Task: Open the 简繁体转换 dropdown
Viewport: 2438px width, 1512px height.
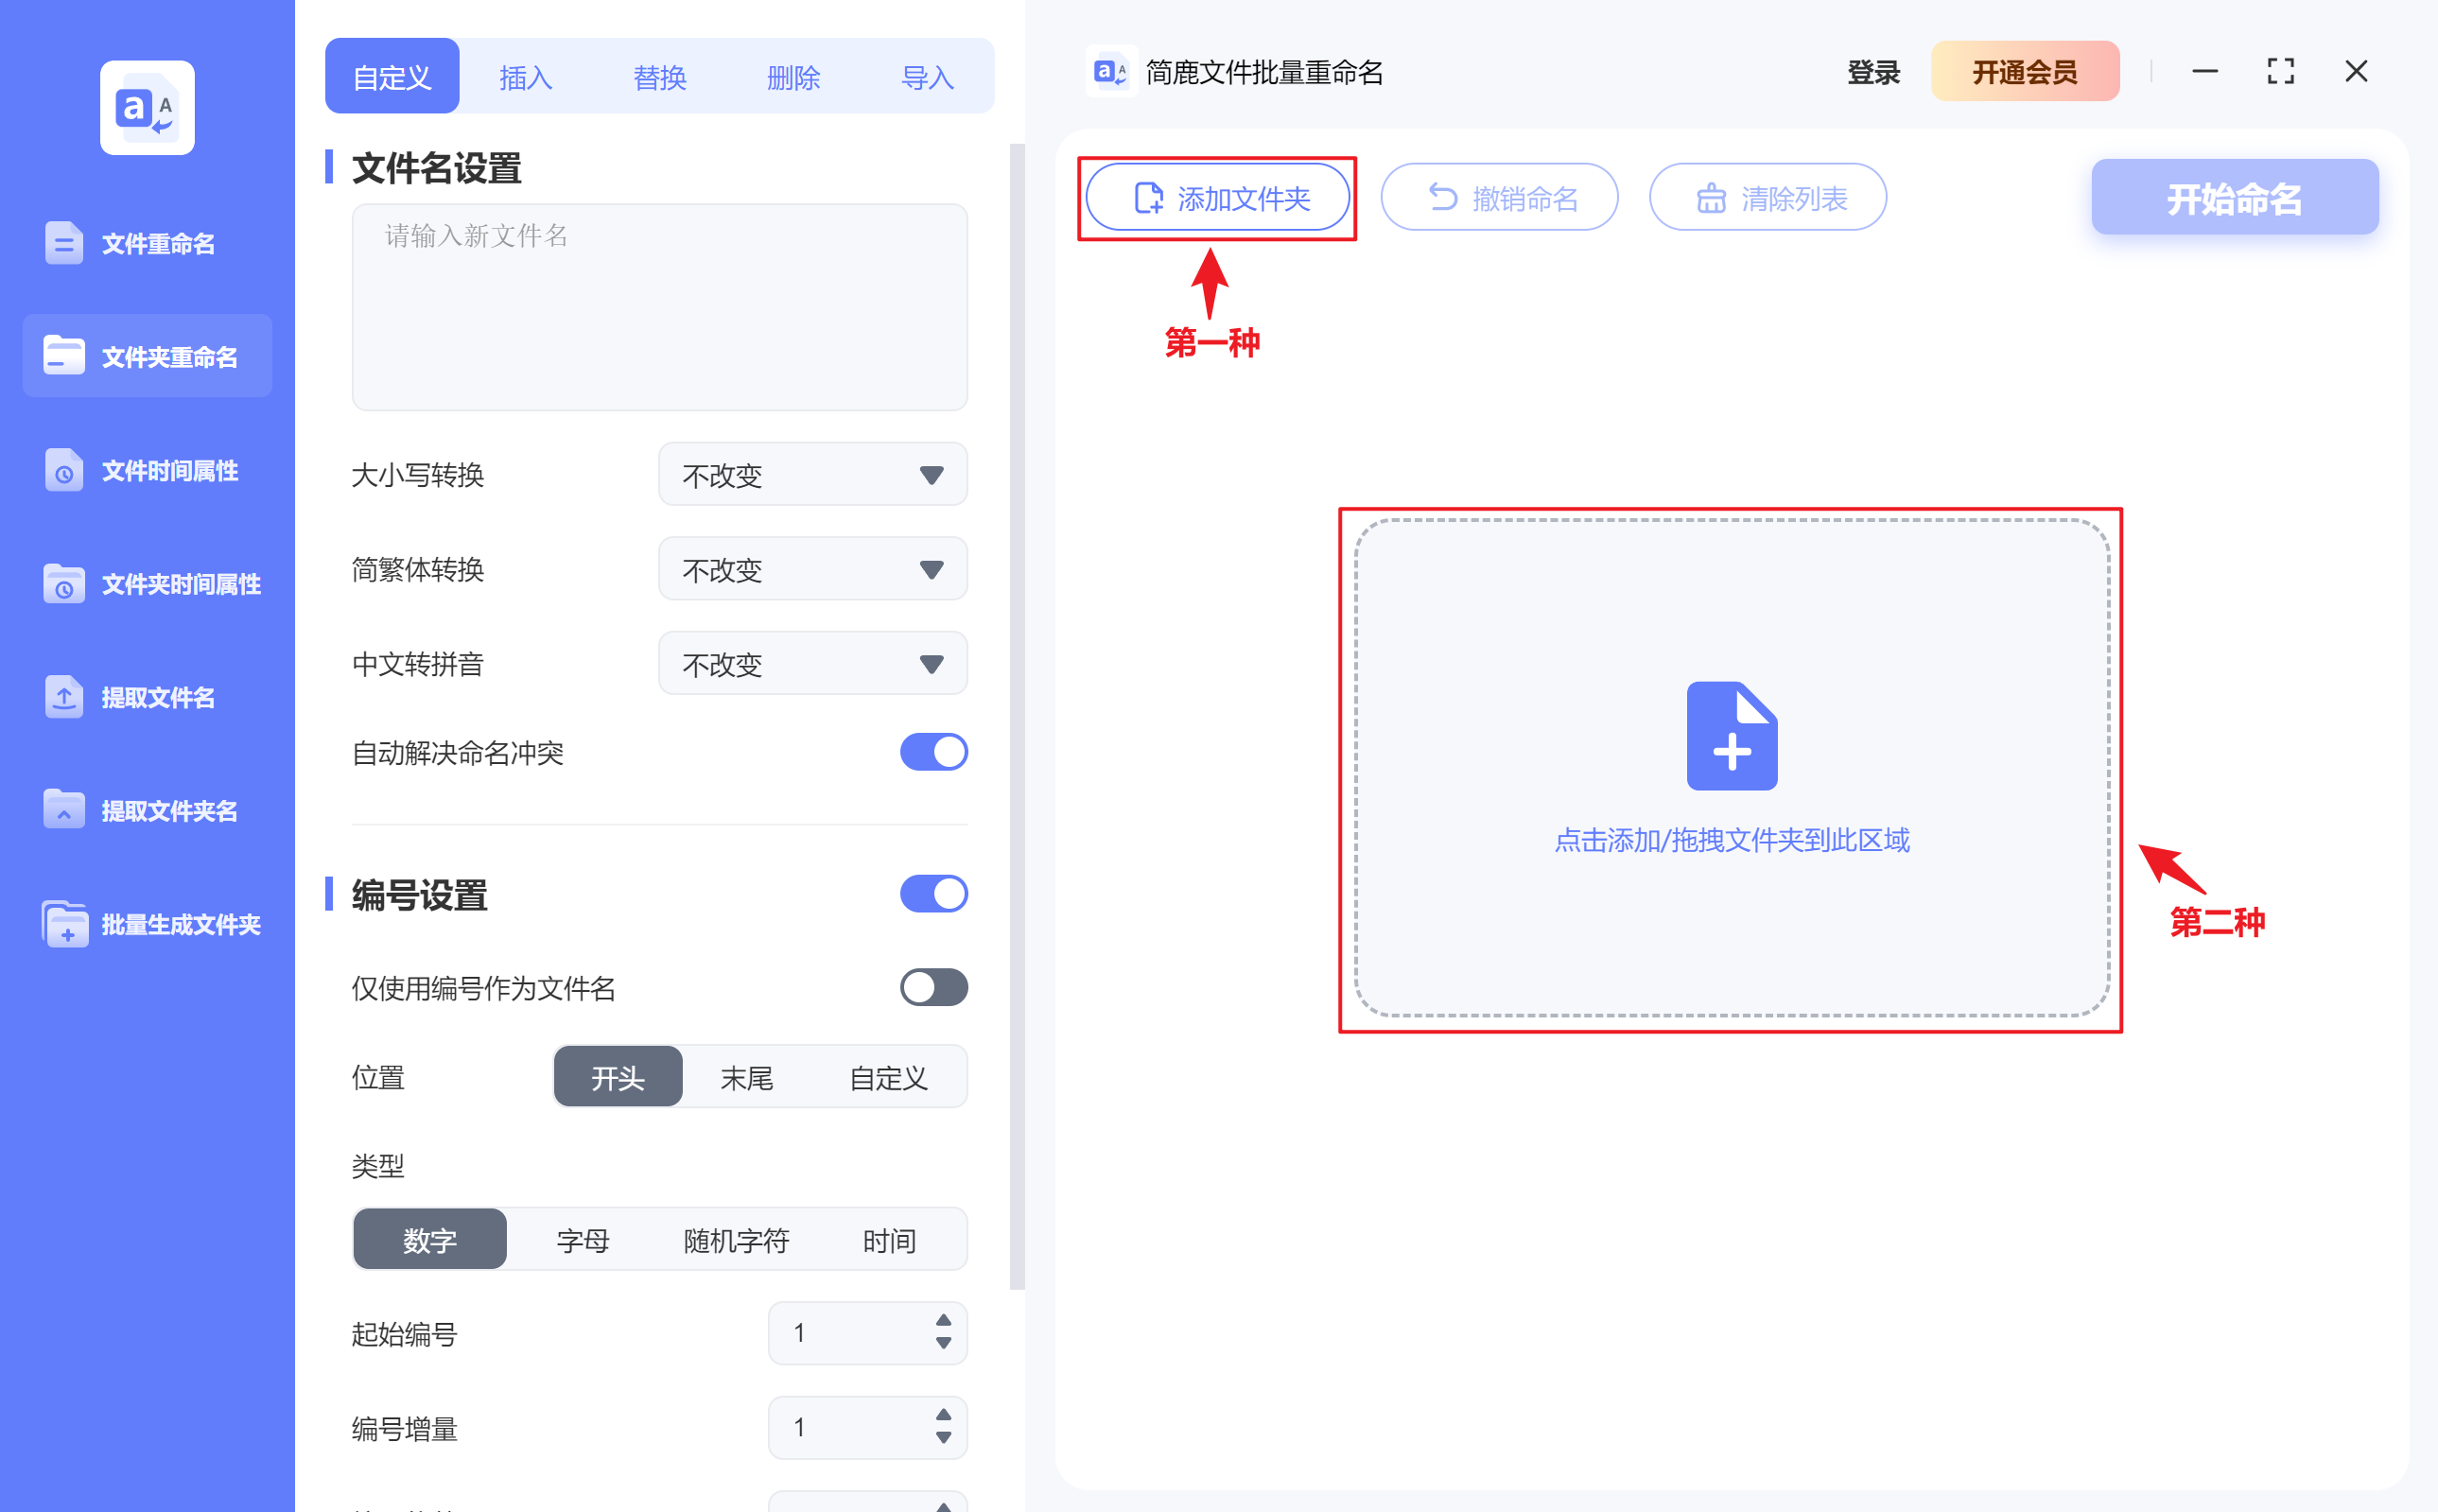Action: [x=812, y=568]
